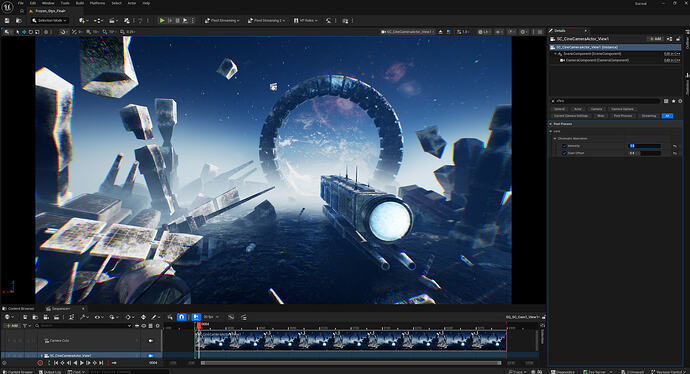Viewport: 690px width, 374px height.
Task: Click Edit in C++ link for CameraComponent
Action: pyautogui.click(x=672, y=60)
